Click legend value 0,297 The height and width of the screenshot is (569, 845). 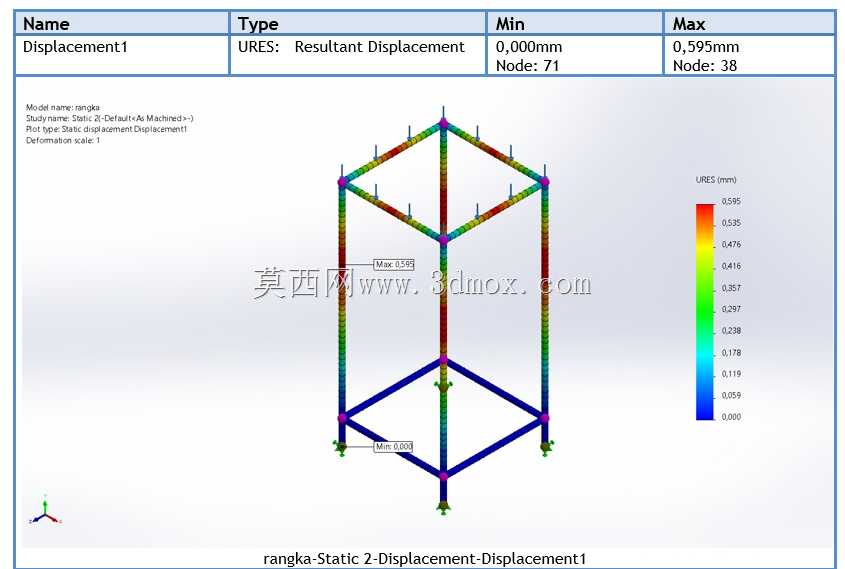click(731, 309)
